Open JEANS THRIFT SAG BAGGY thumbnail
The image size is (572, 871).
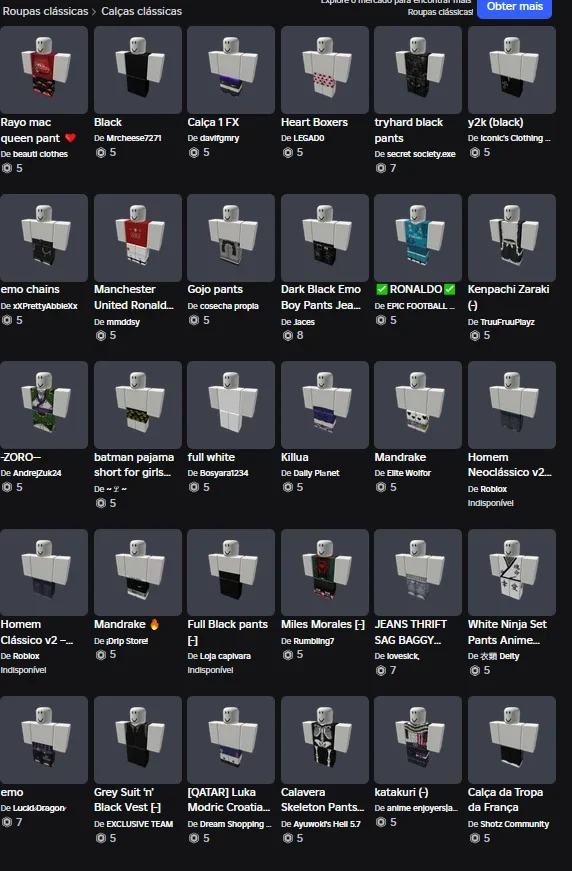[418, 573]
